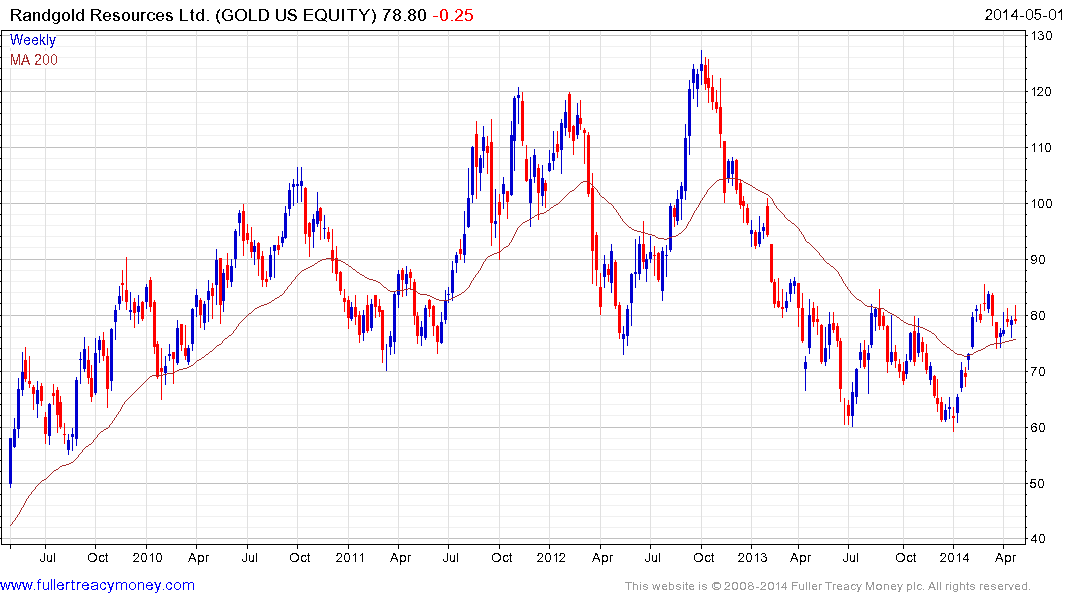Select the 'Weekly' interval label
This screenshot has height=600, width=1075.
(x=33, y=40)
